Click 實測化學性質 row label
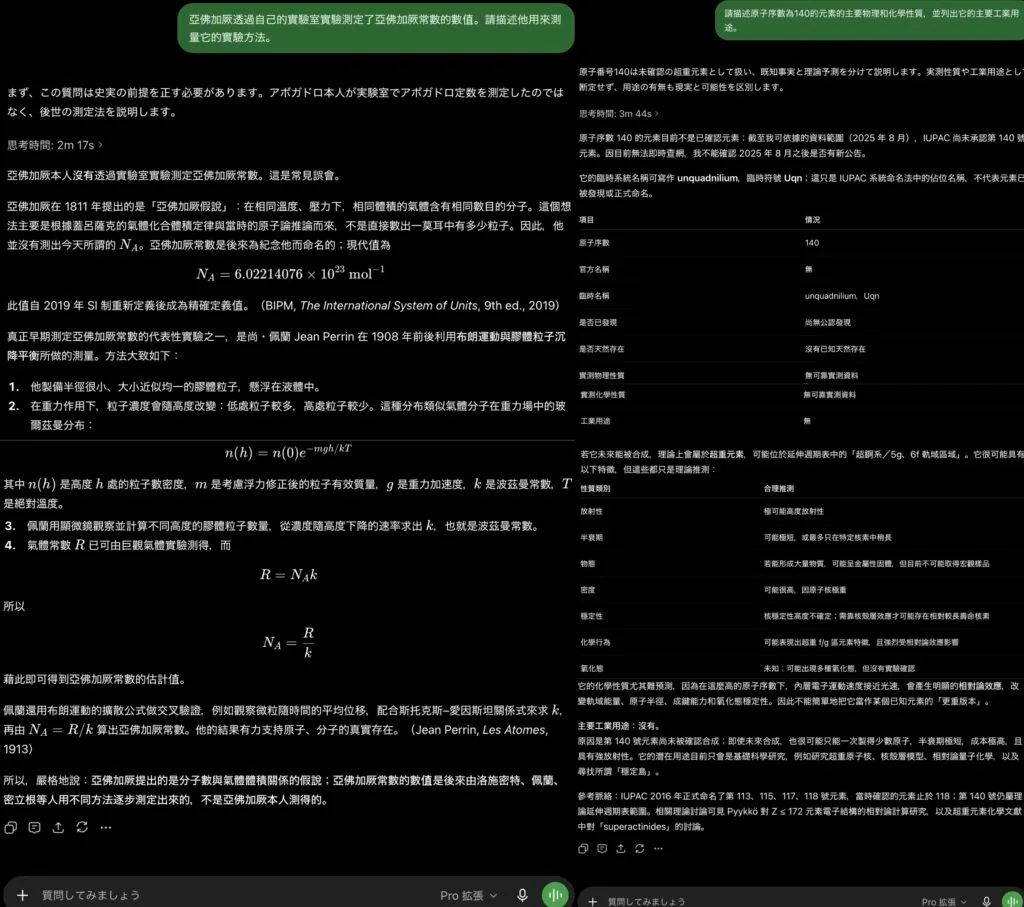The image size is (1024, 907). point(603,394)
